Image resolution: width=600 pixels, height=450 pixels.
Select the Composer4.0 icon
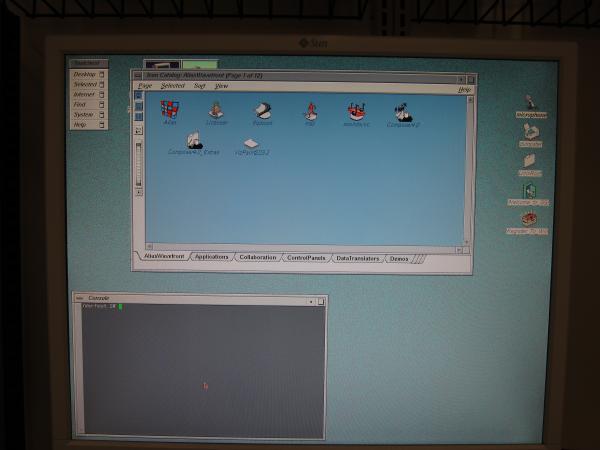(403, 112)
